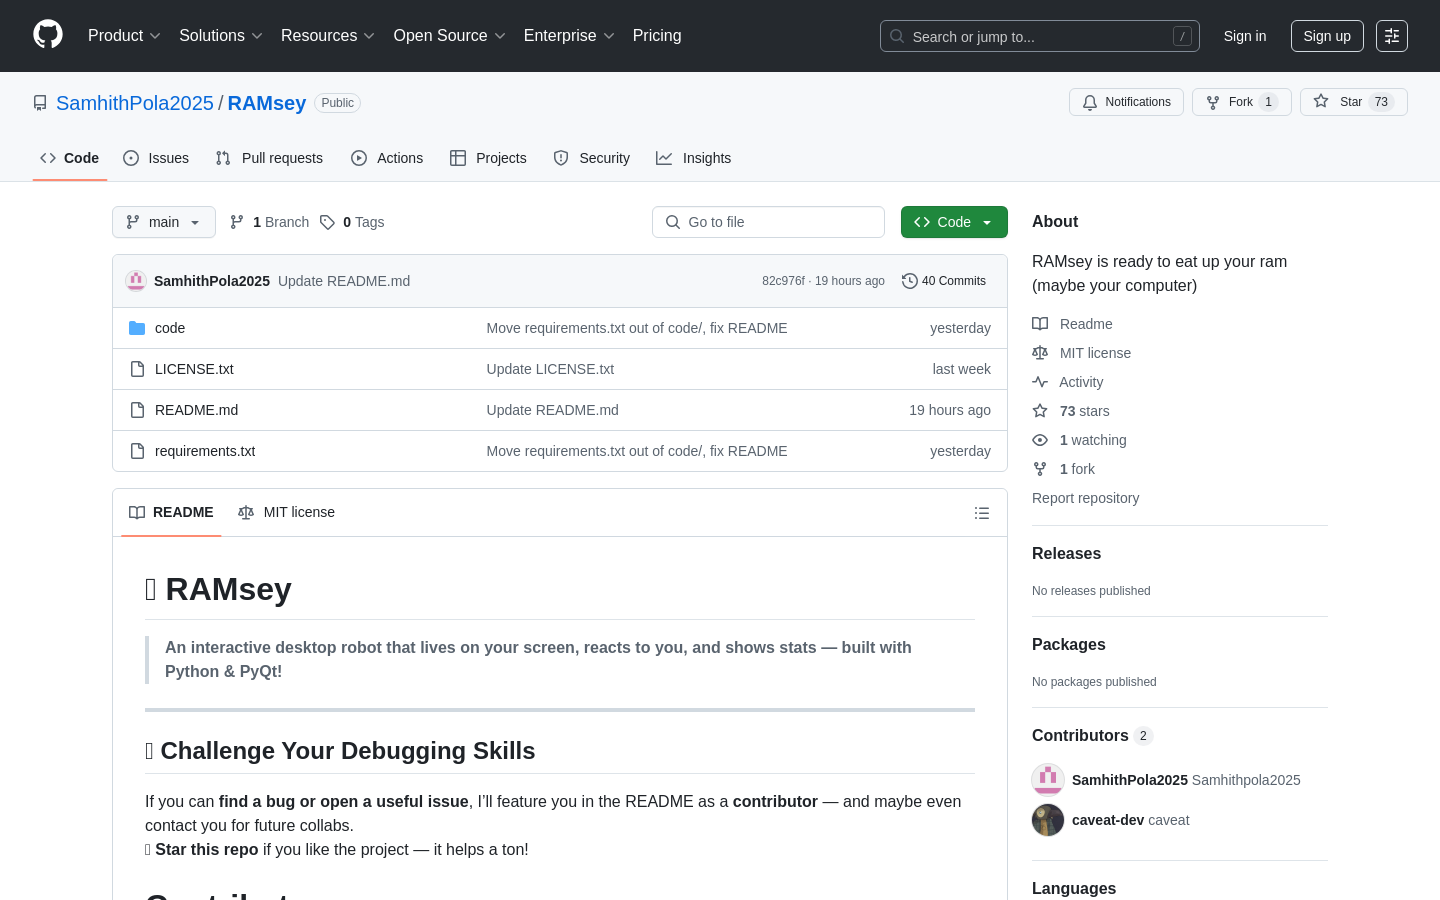Viewport: 1440px width, 900px height.
Task: Open Activity link in About
Action: (x=1067, y=382)
